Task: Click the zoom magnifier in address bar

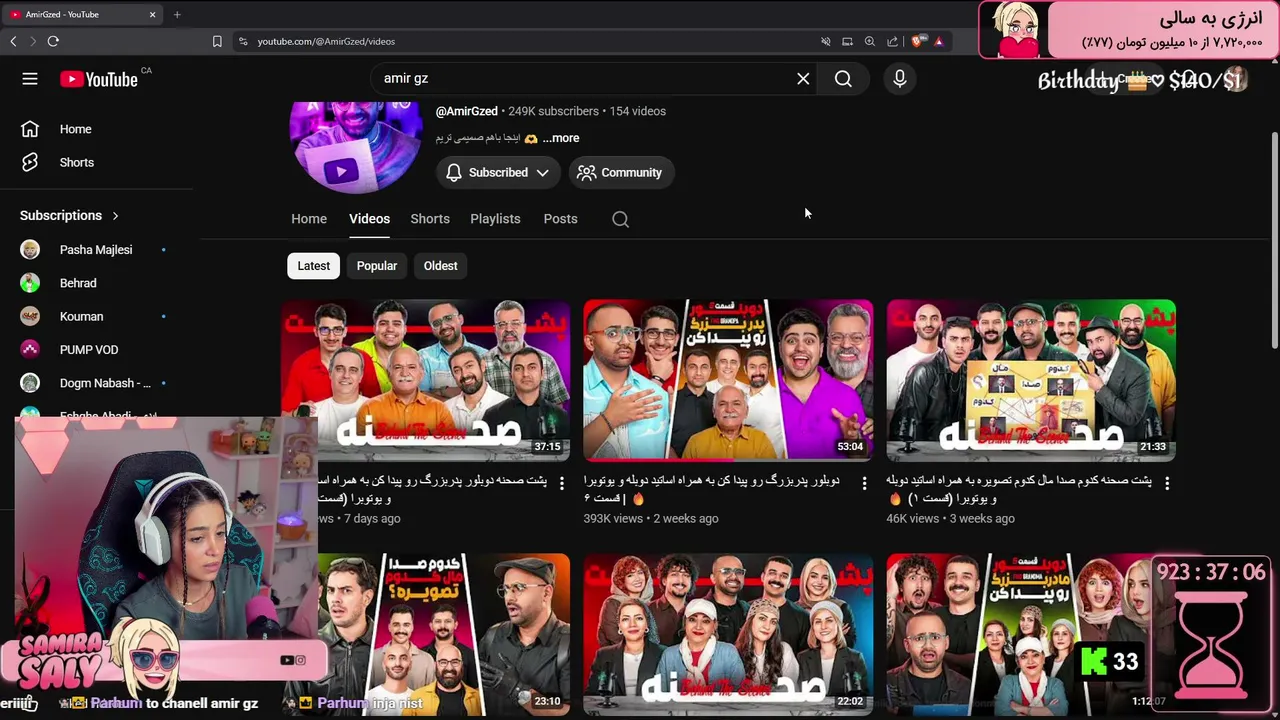Action: (870, 41)
